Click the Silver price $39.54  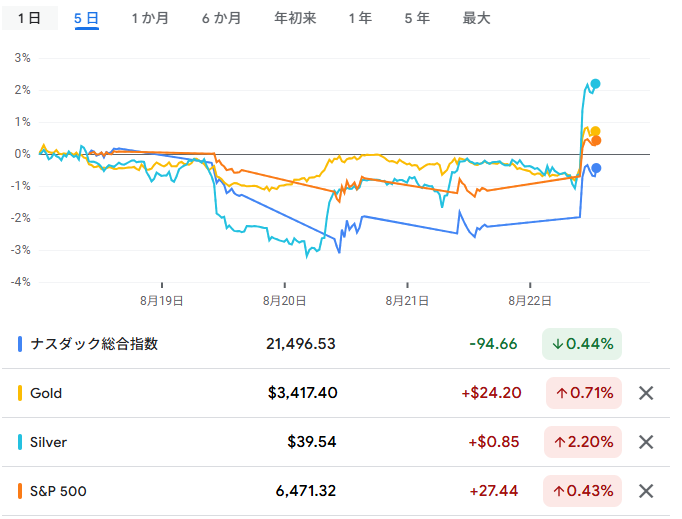pyautogui.click(x=312, y=442)
